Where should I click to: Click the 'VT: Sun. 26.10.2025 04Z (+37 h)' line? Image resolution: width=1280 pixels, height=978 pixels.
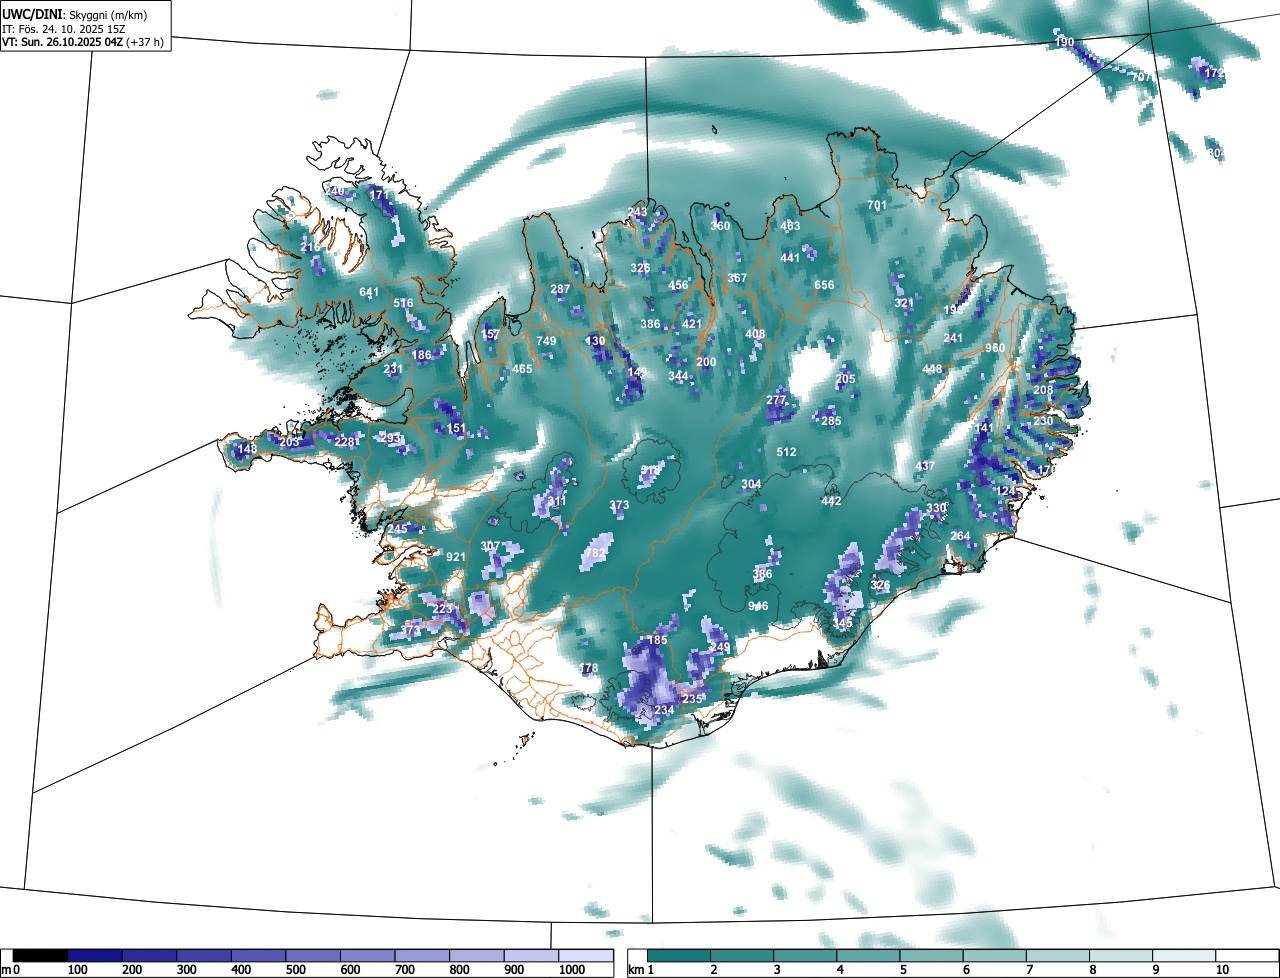click(x=83, y=41)
